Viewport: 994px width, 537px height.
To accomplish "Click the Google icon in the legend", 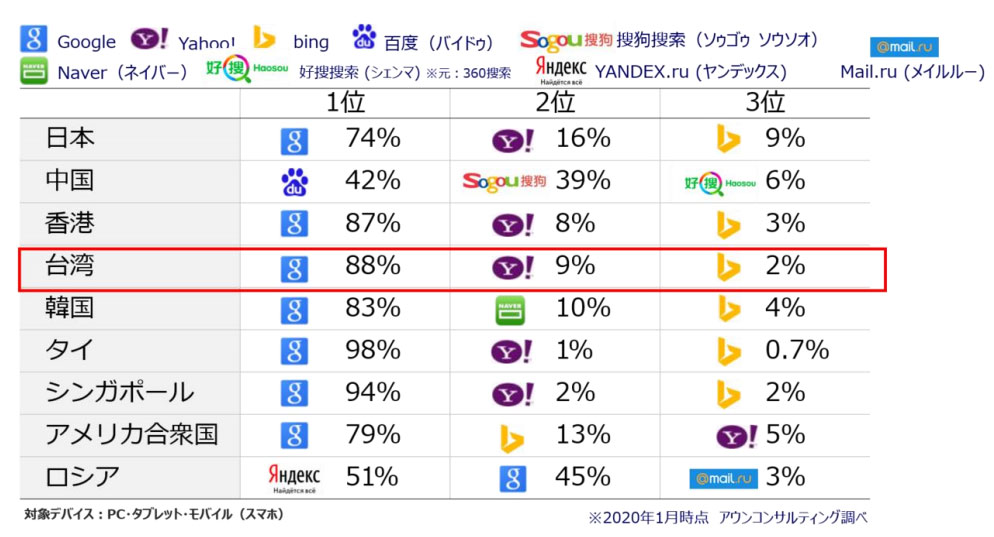I will pos(34,39).
